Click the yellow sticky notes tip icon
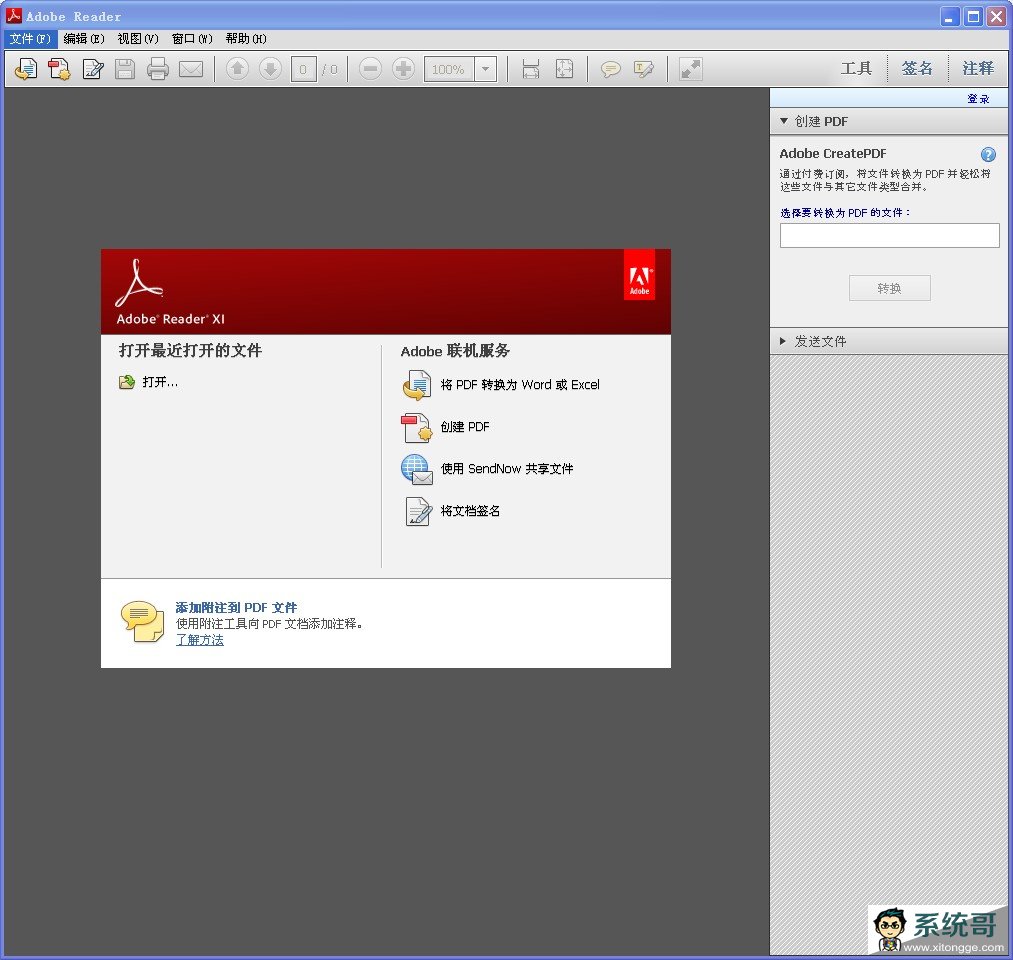 click(x=142, y=621)
